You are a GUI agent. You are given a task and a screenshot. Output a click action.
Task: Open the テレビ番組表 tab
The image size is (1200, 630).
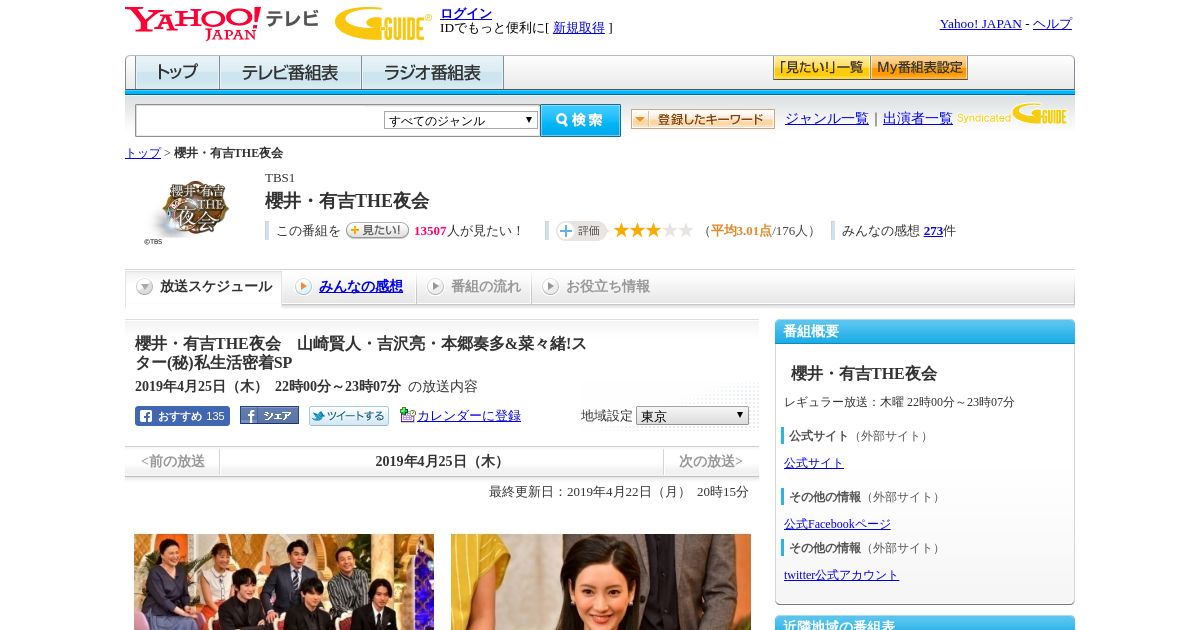(290, 73)
